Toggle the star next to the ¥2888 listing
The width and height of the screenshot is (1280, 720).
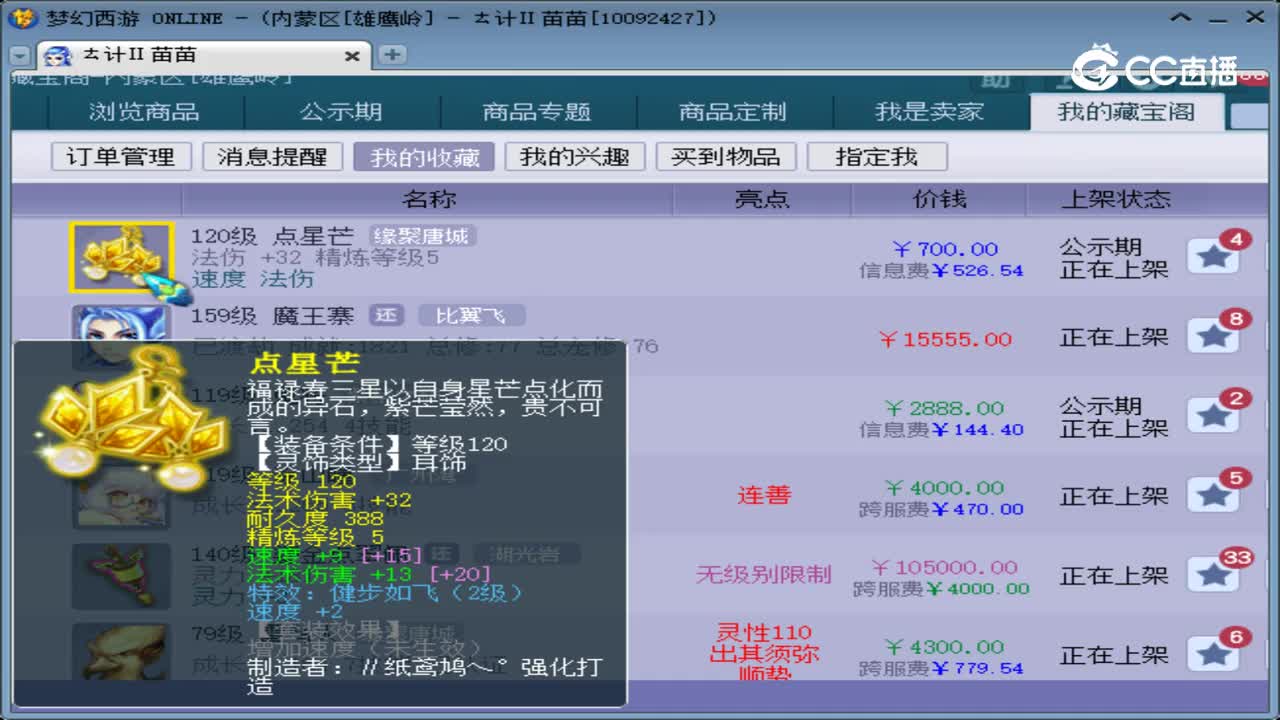[x=1215, y=415]
